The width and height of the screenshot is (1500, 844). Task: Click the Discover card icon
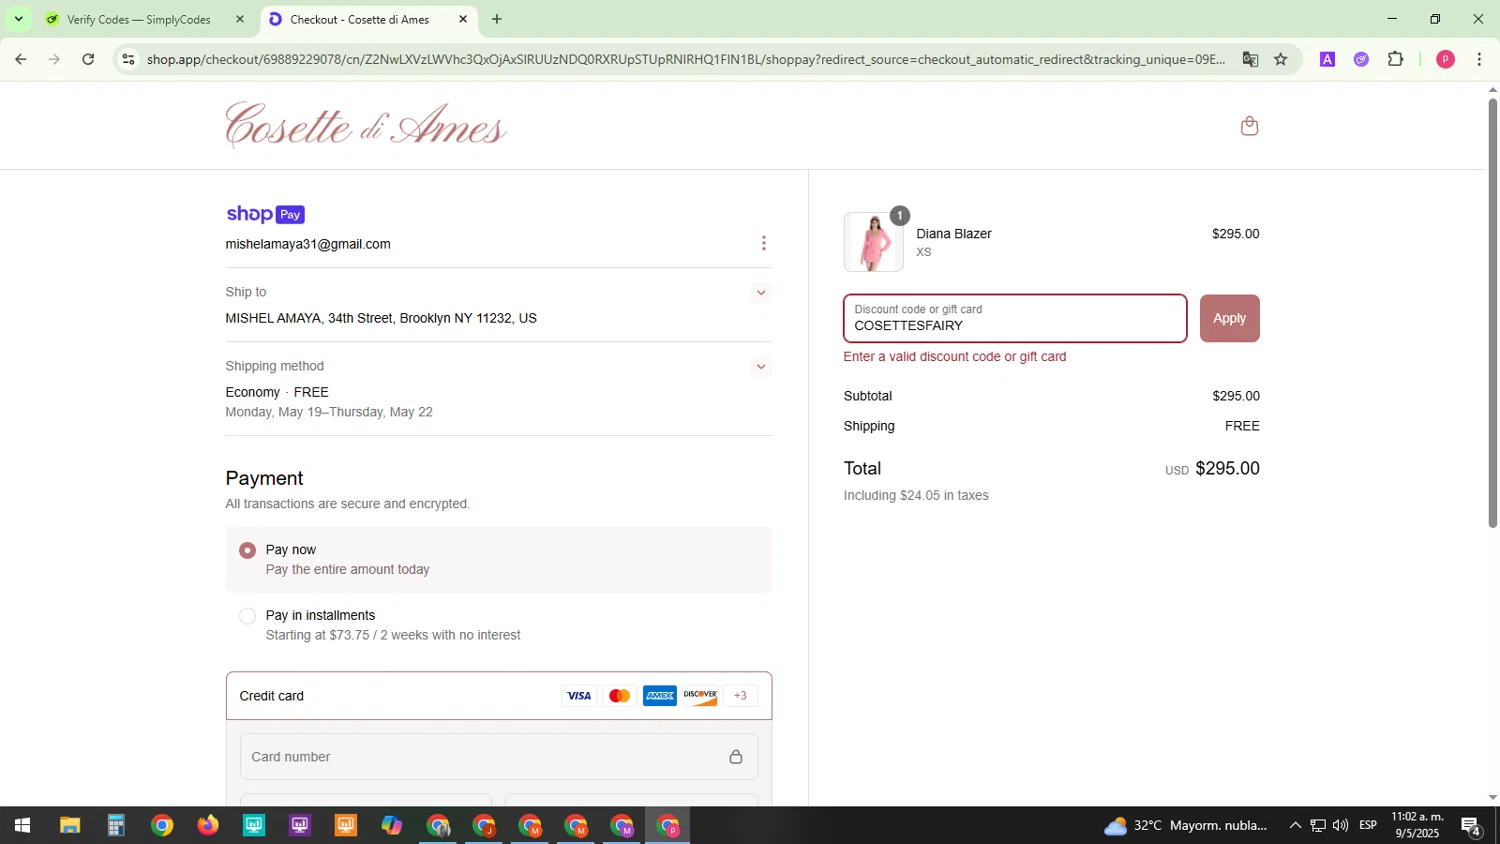(x=700, y=696)
